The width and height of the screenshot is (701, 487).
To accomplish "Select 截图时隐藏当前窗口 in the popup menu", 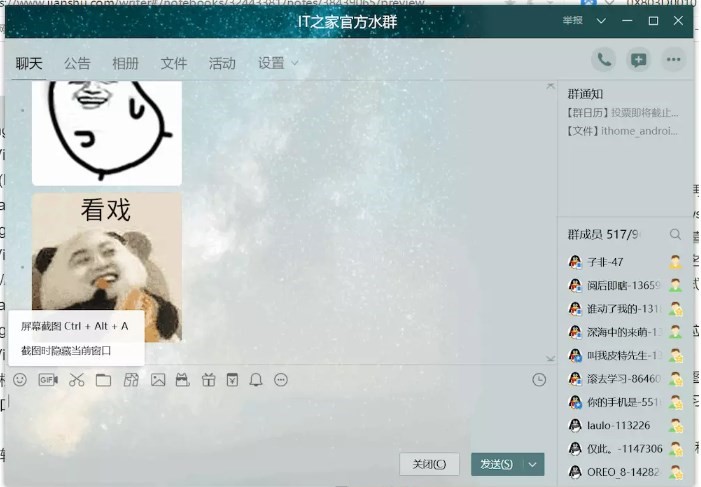I will point(66,351).
